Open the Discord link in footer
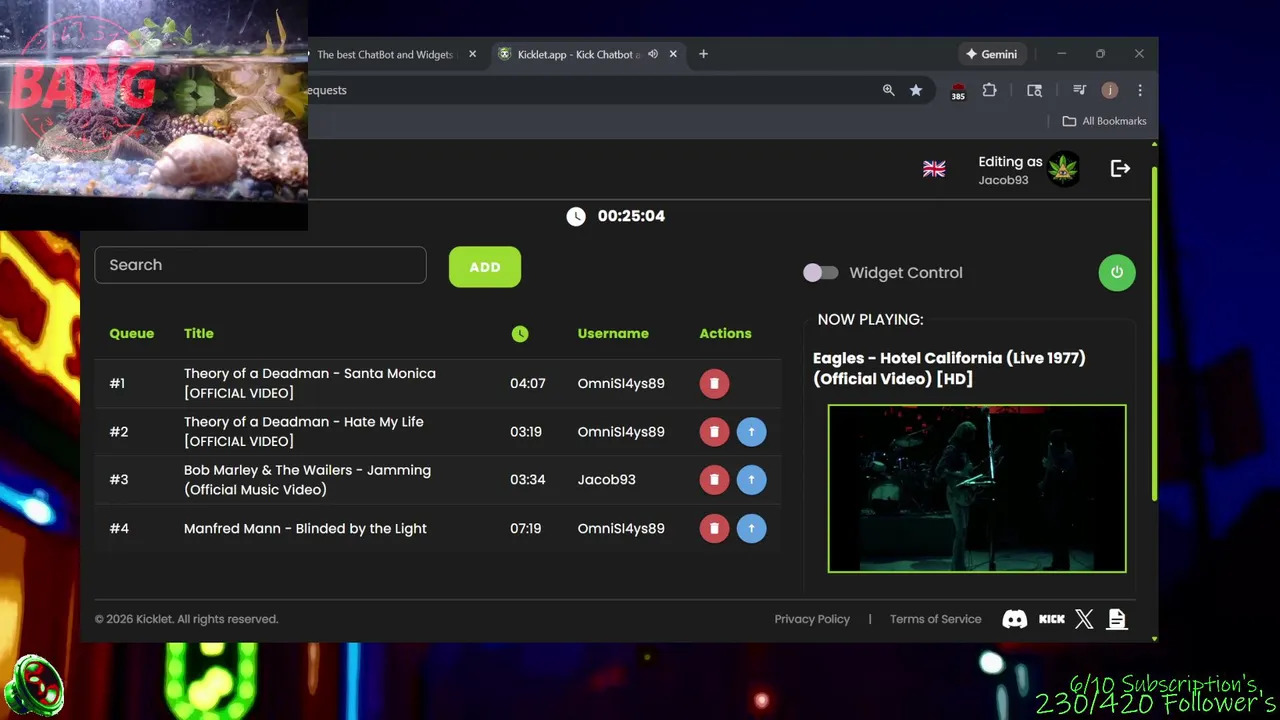Image resolution: width=1280 pixels, height=720 pixels. [x=1014, y=619]
